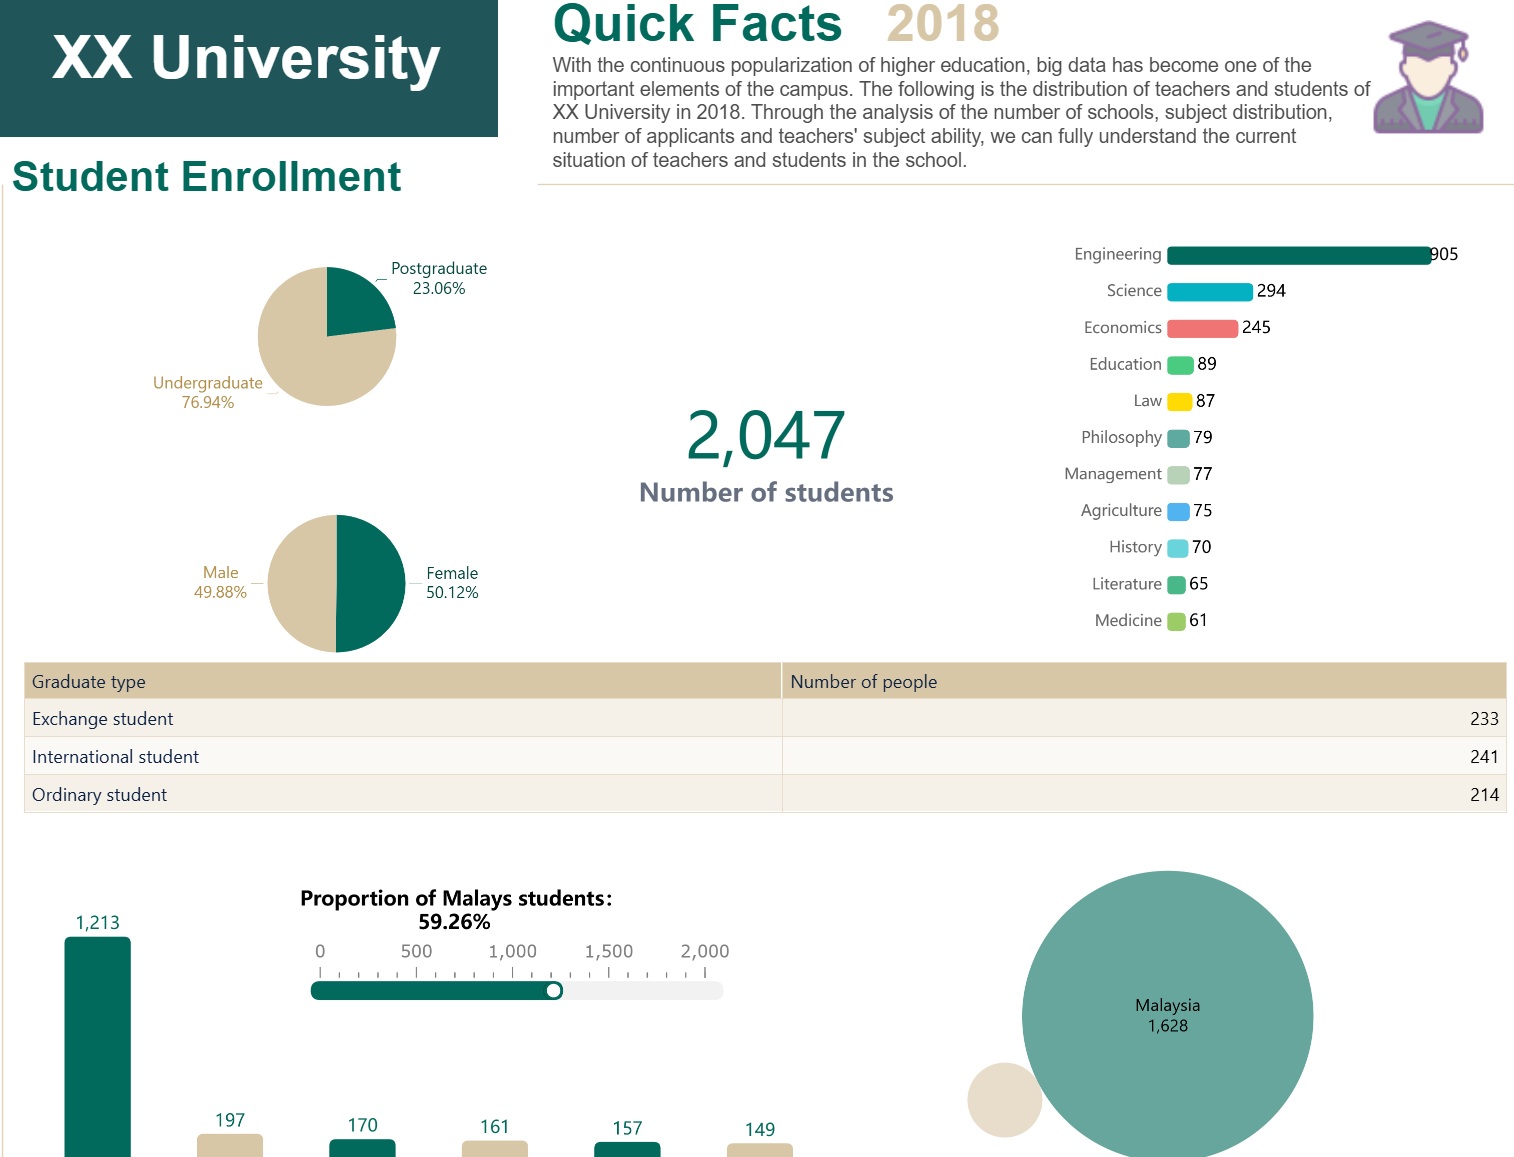Select the large Malaysia bubble
The image size is (1514, 1157).
1167,1015
